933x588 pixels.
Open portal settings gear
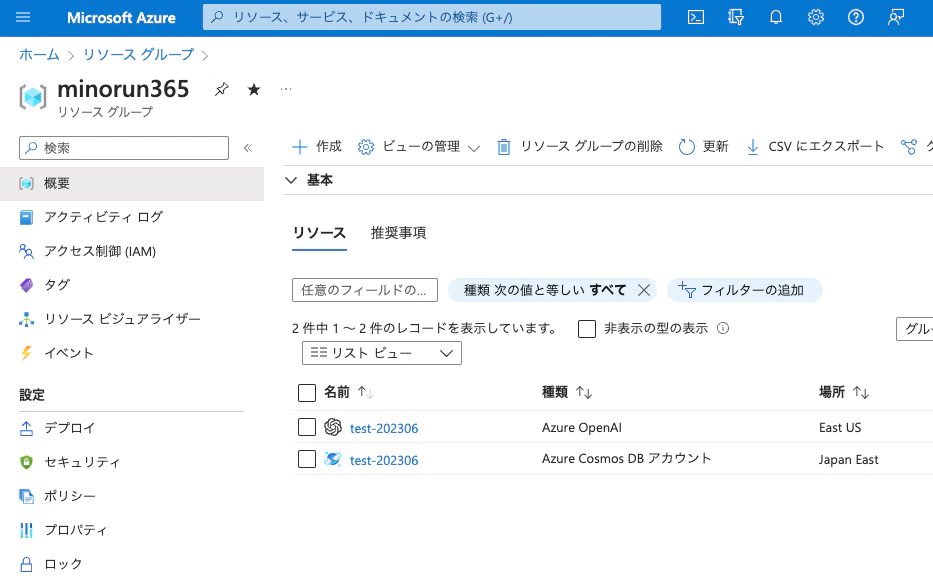point(816,17)
